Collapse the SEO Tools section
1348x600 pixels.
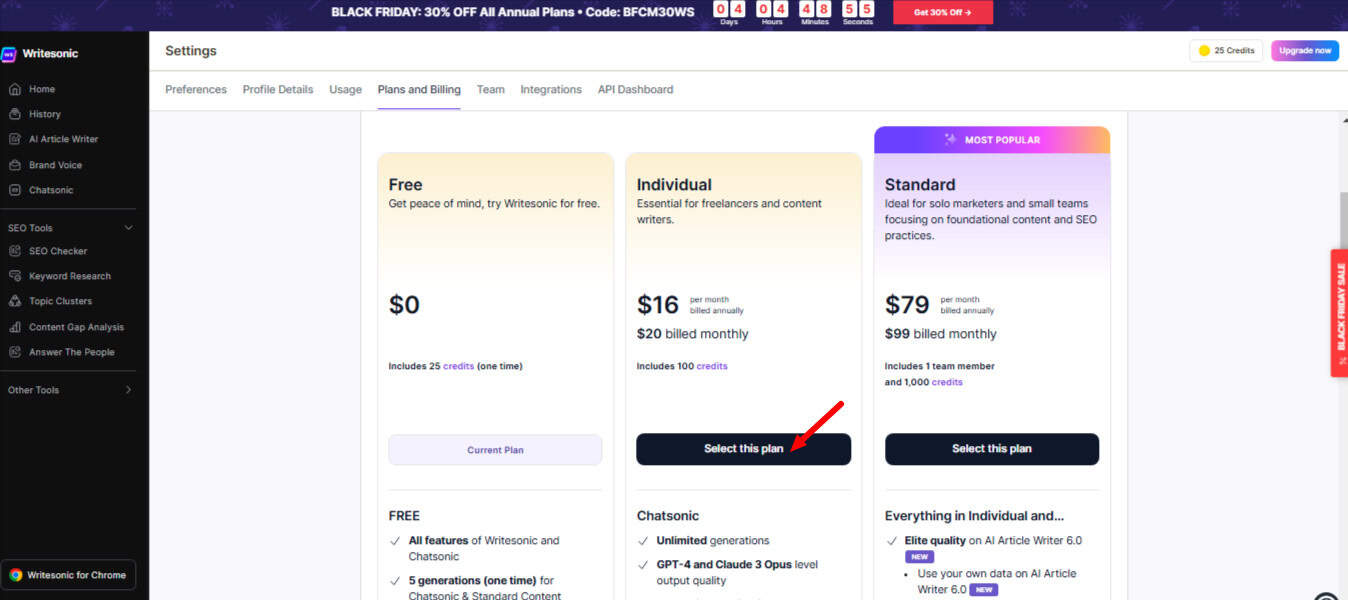128,228
